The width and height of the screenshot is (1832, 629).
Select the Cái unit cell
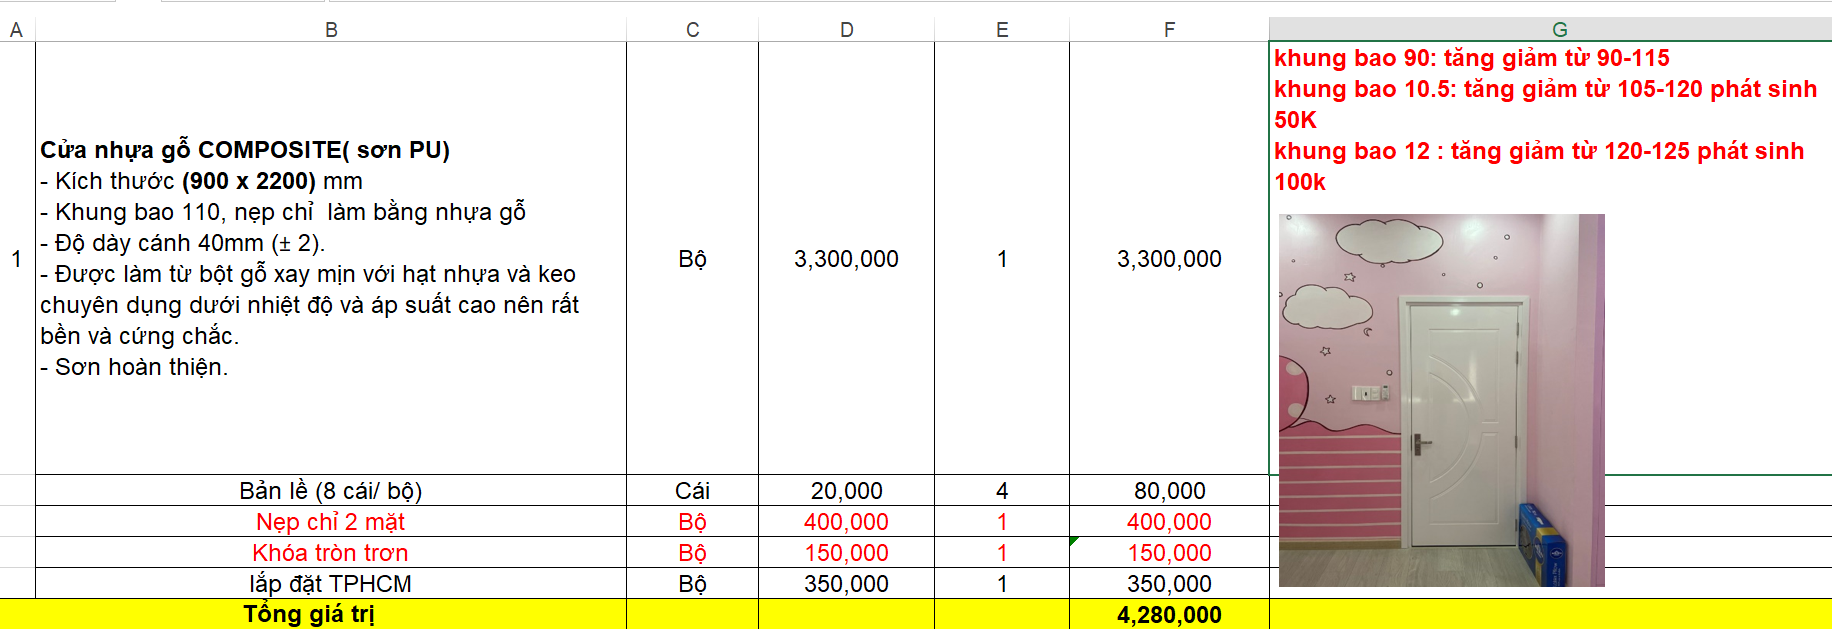692,491
